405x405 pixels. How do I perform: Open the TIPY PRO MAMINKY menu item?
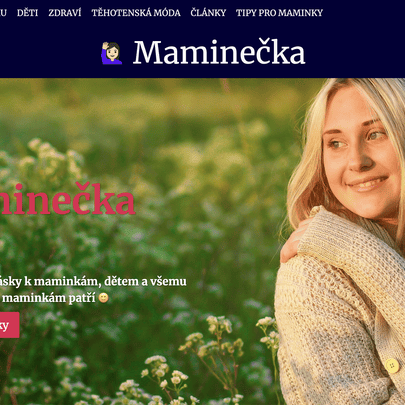279,13
